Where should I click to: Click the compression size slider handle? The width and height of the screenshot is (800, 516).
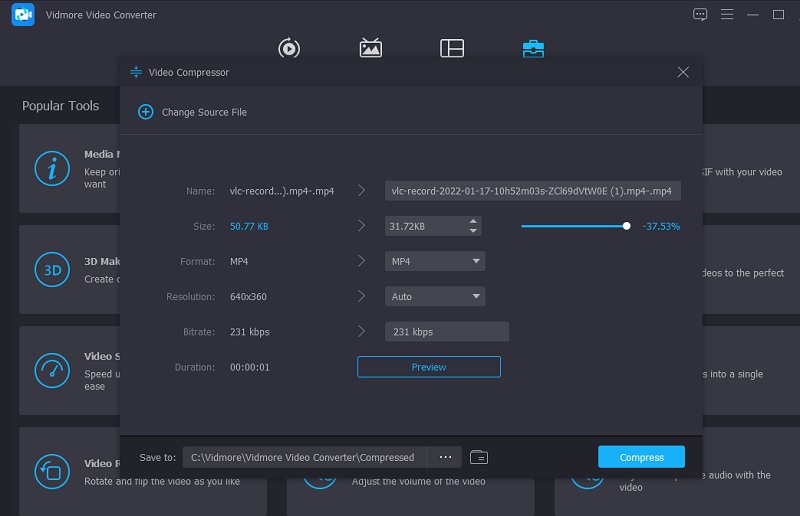tap(627, 226)
